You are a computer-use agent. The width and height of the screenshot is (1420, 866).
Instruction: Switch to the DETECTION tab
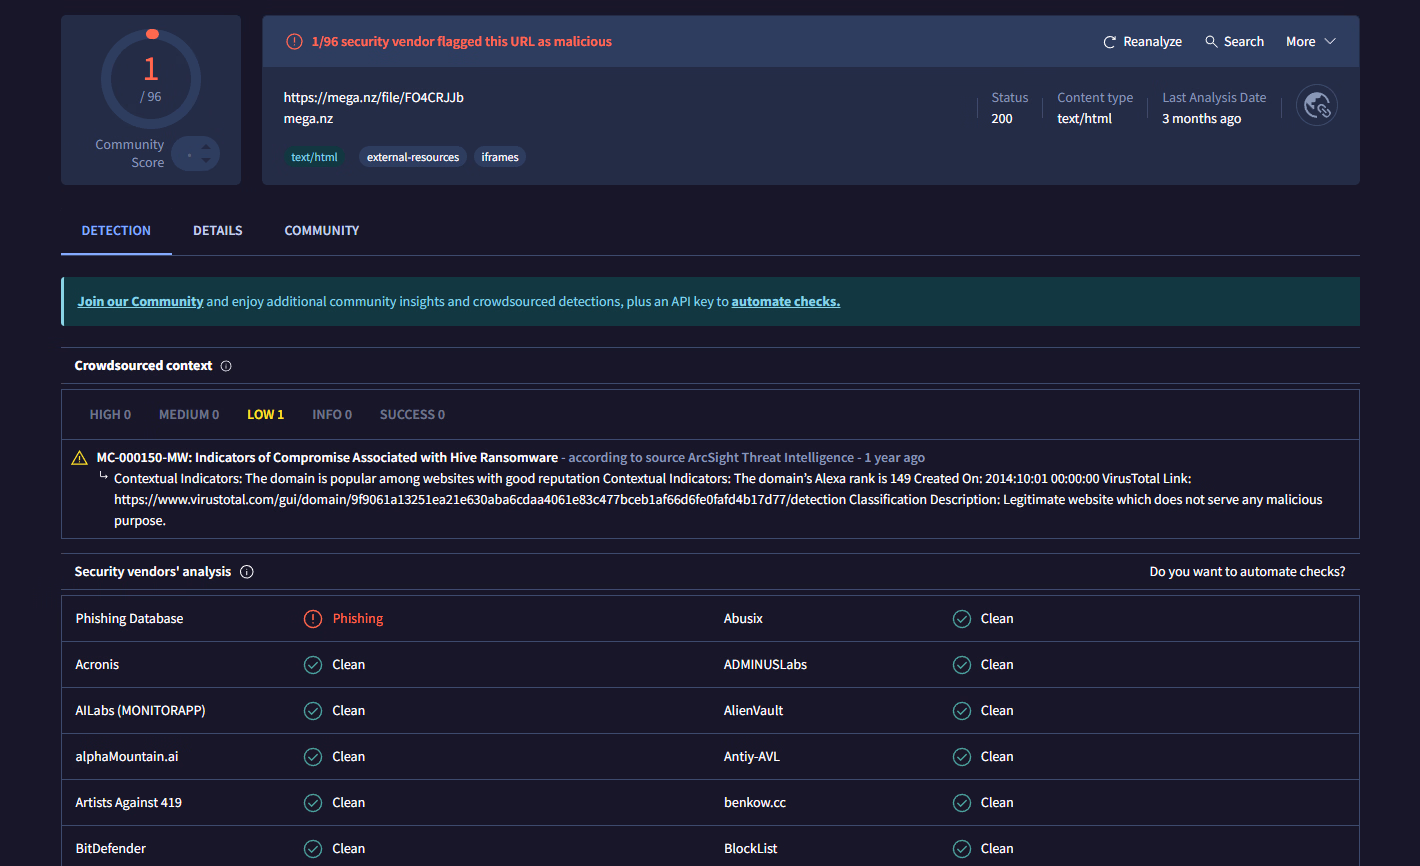point(116,231)
